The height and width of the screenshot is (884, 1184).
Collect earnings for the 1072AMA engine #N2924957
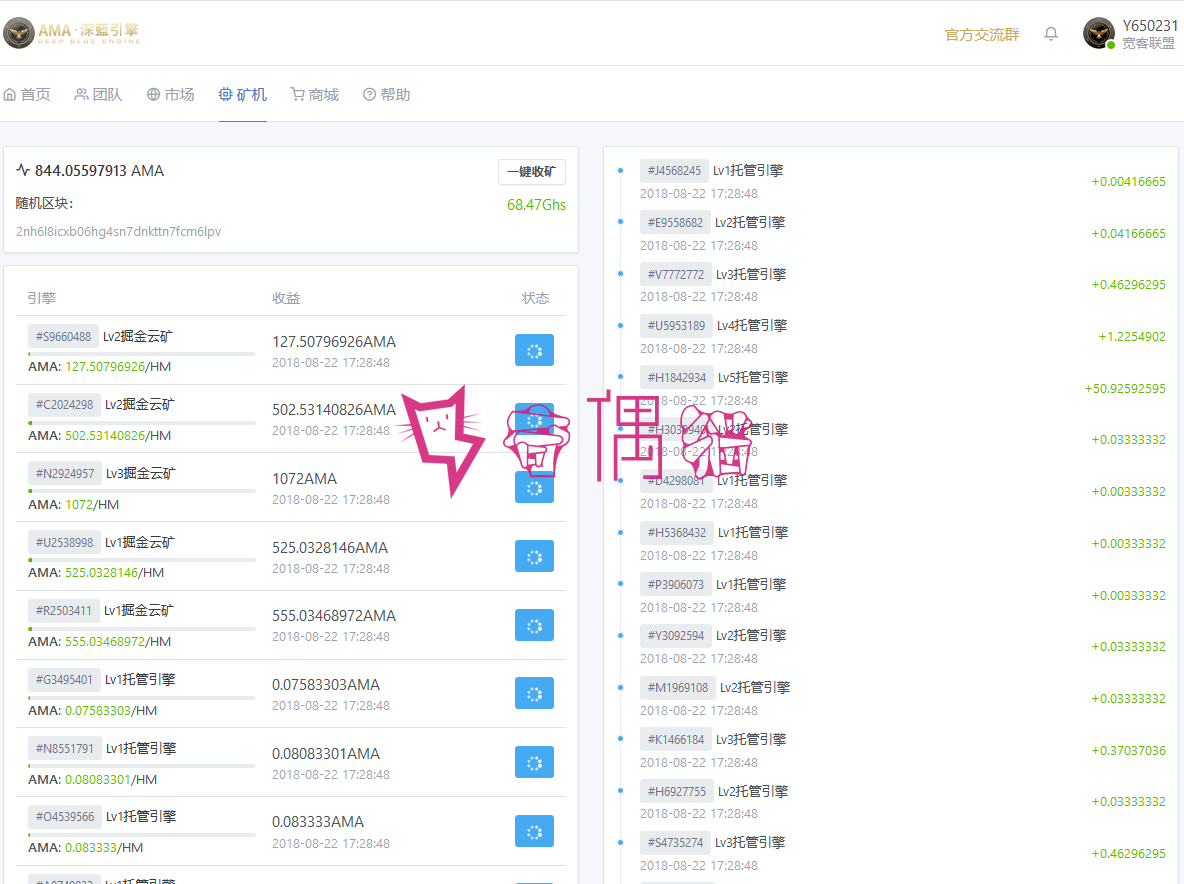click(535, 488)
